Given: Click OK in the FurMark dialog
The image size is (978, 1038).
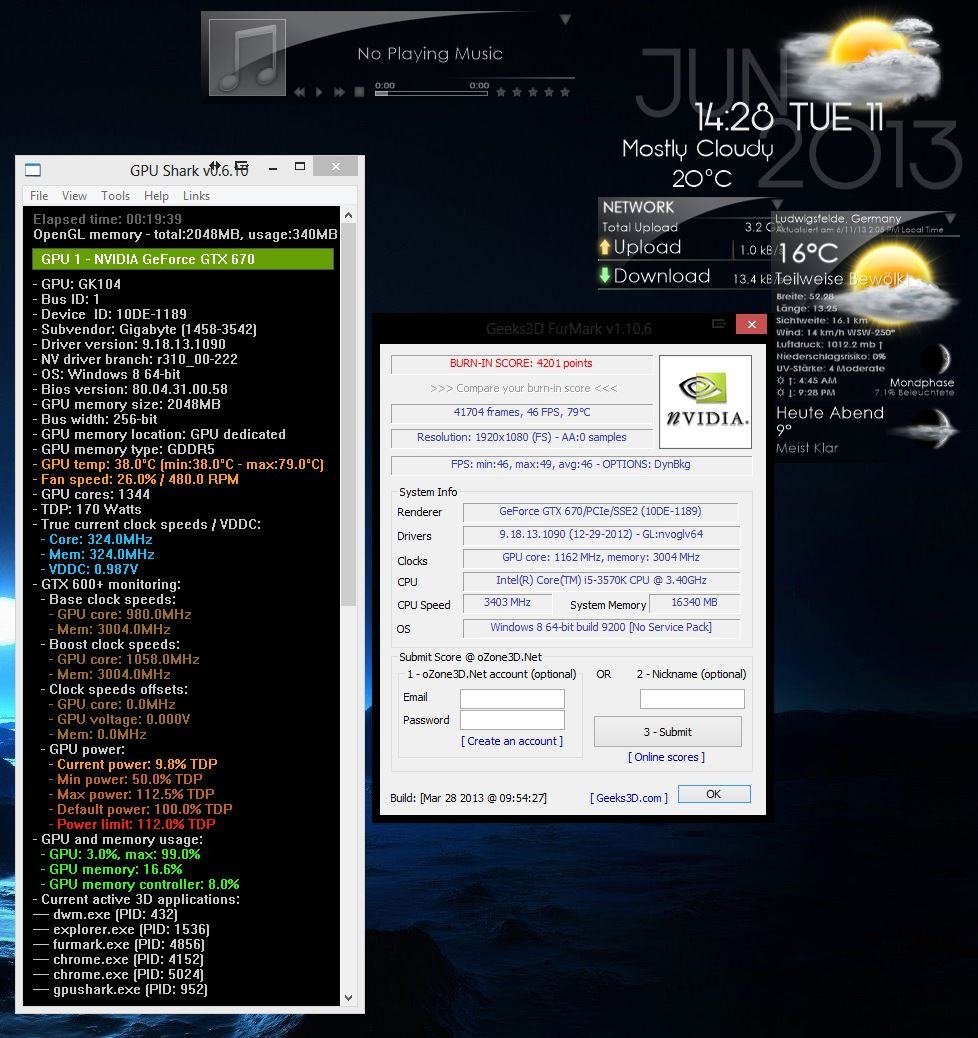Looking at the screenshot, I should pos(714,794).
